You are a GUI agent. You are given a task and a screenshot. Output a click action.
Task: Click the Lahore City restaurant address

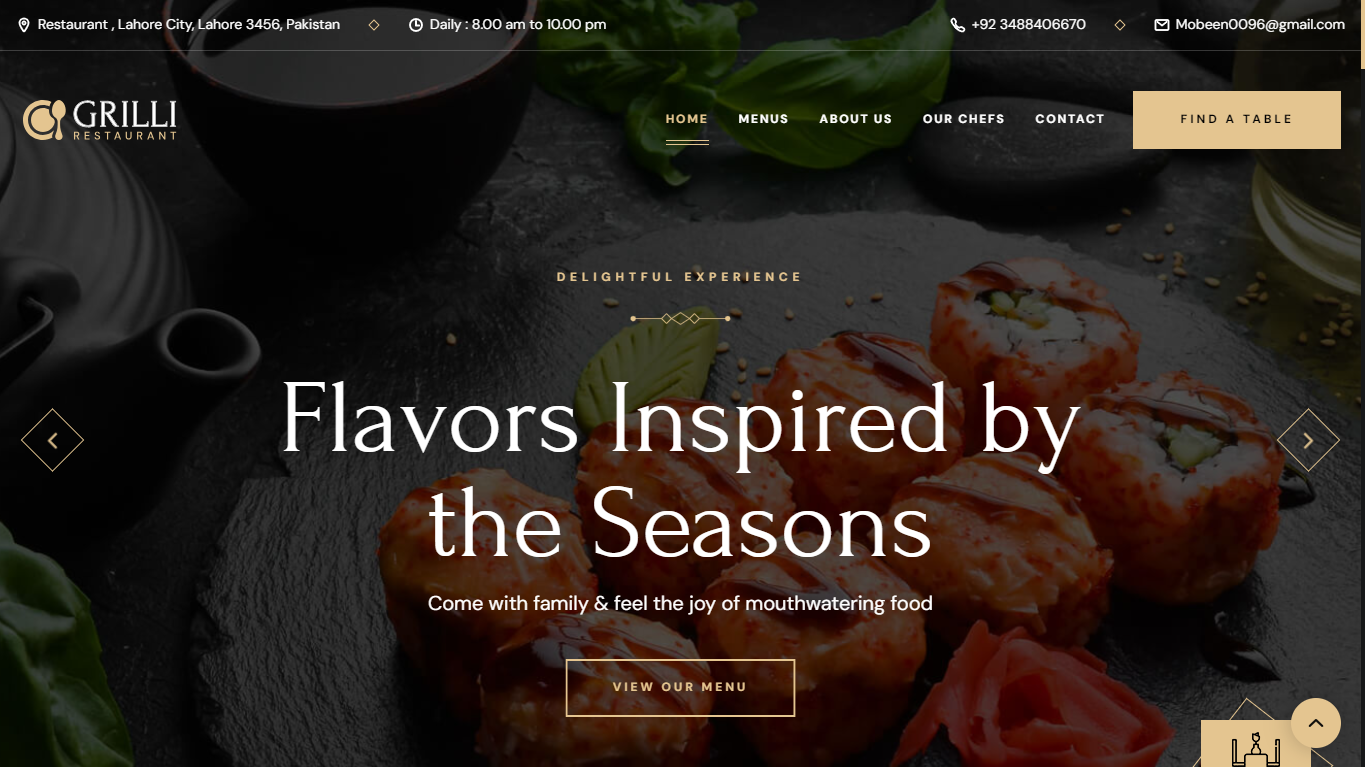point(189,25)
